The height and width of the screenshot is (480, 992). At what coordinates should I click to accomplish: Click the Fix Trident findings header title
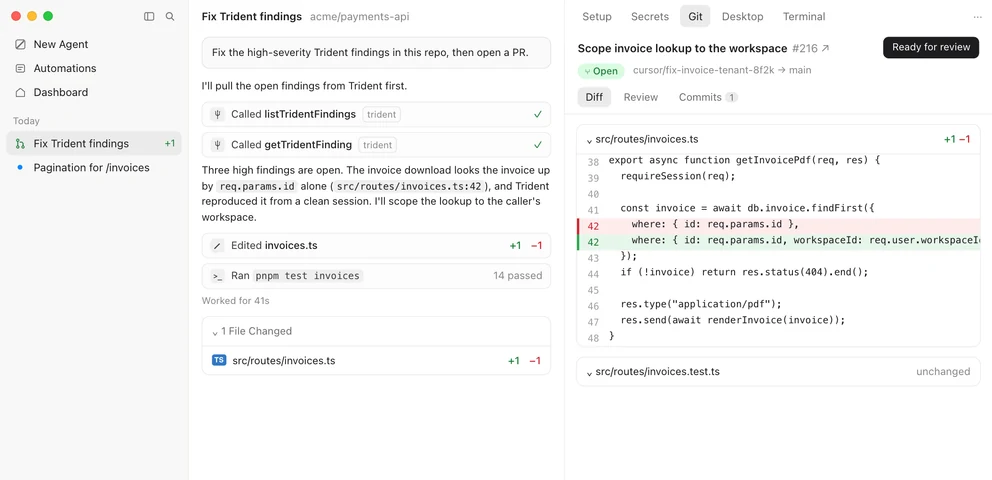click(252, 16)
